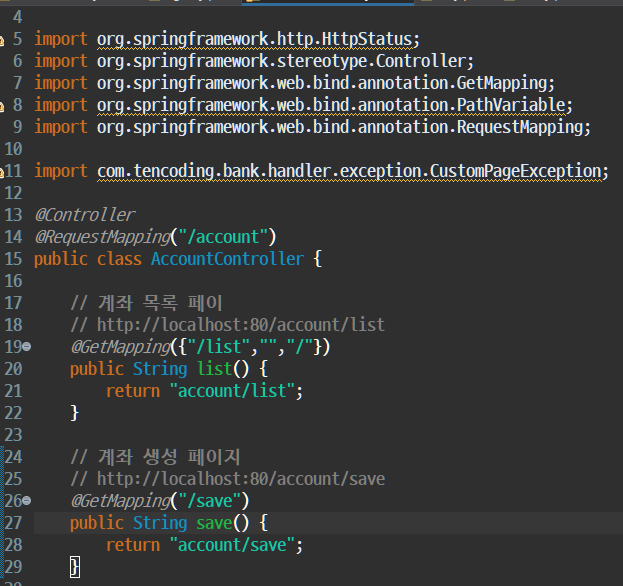The image size is (623, 586).
Task: Click the GetMapping import line
Action: (294, 83)
